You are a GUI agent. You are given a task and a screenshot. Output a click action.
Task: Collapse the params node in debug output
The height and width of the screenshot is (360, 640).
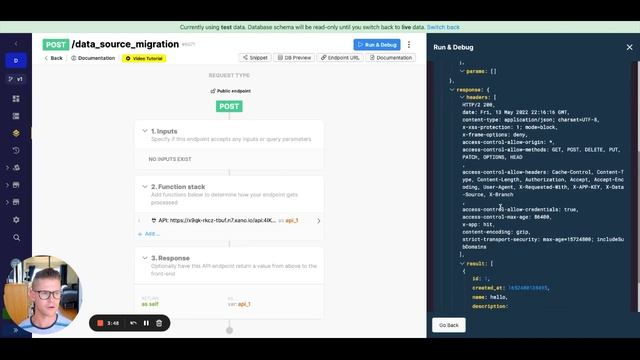click(462, 71)
